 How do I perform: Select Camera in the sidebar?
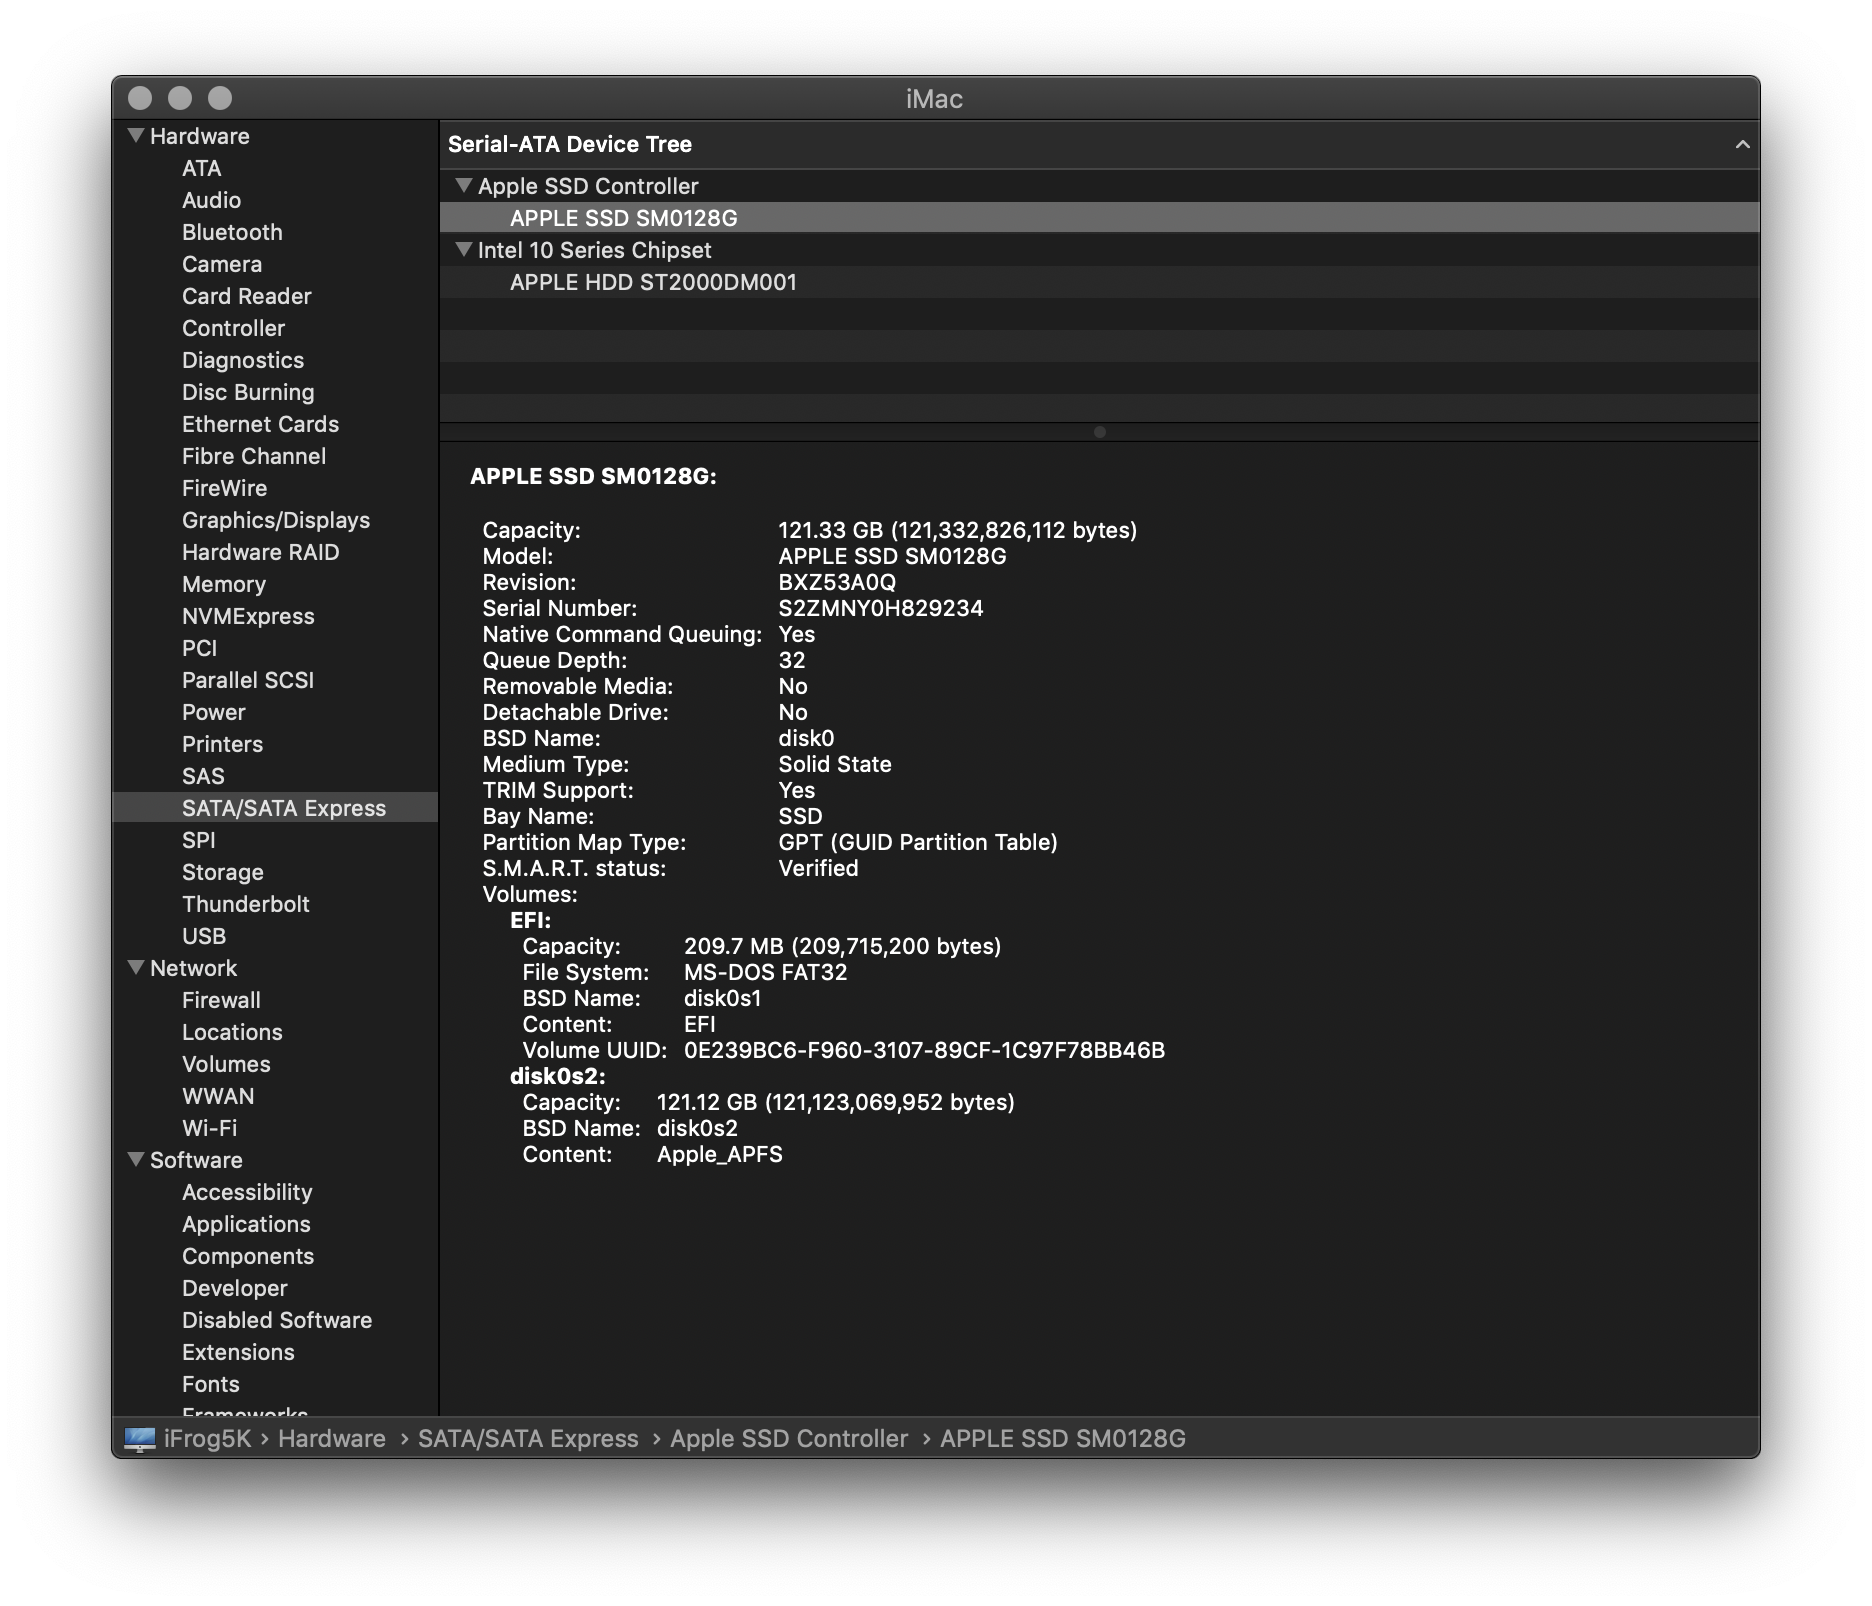pos(222,264)
